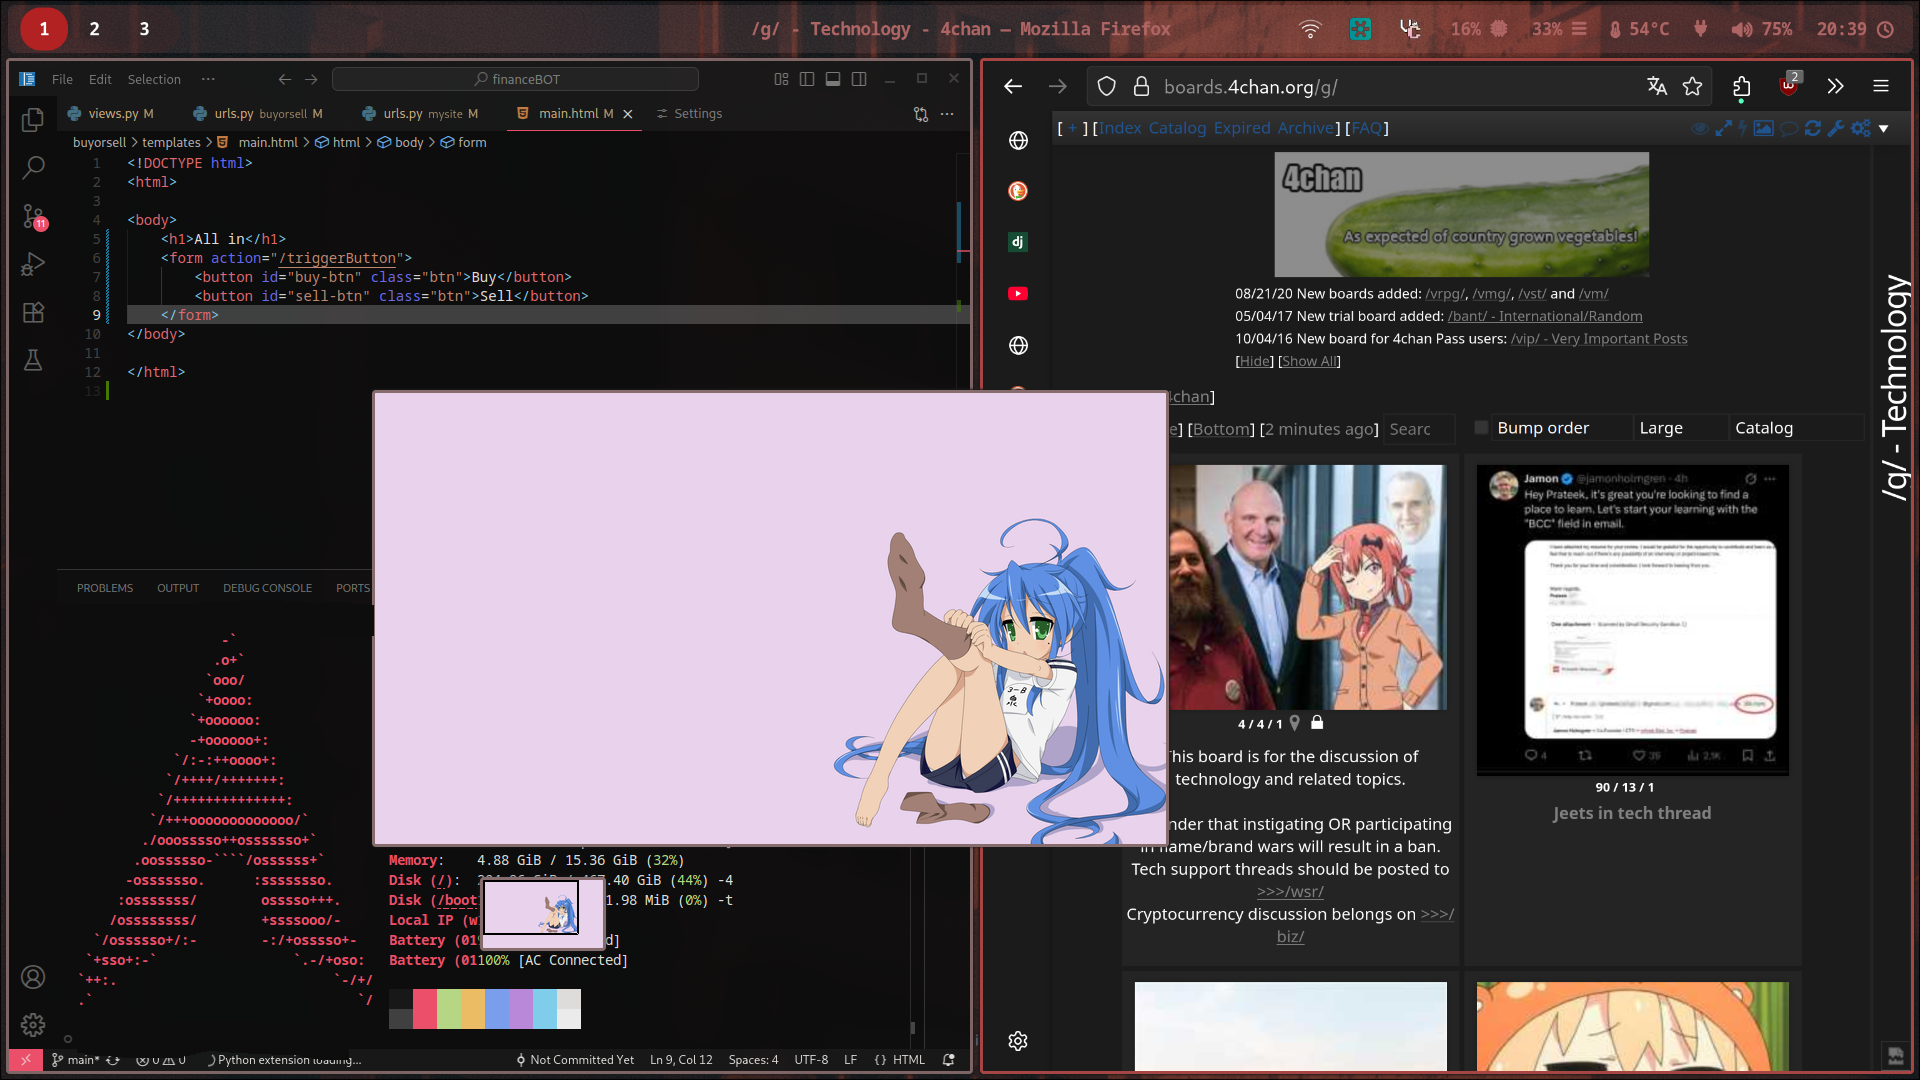1920x1080 pixels.
Task: Open the Firefox hamburger menu
Action: 1881,87
